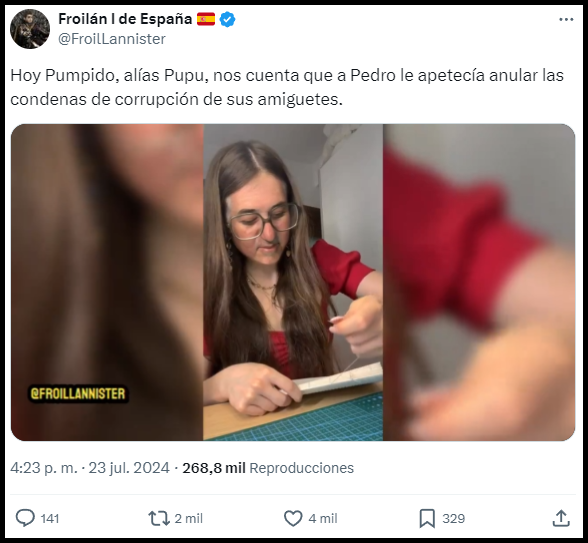
Task: Open the three-dot more options menu
Action: point(566,20)
